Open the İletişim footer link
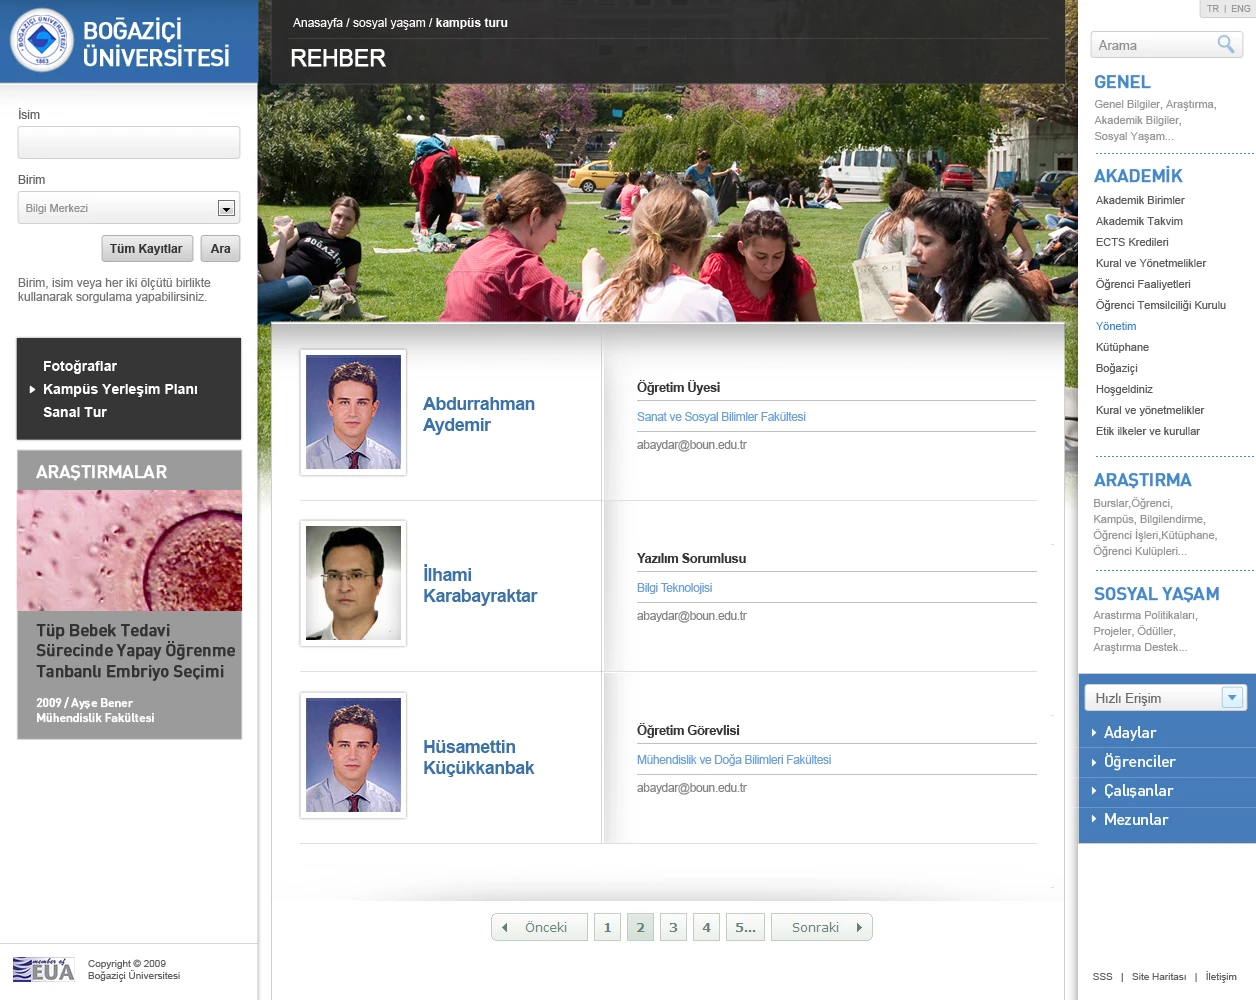The image size is (1256, 1000). pyautogui.click(x=1221, y=976)
